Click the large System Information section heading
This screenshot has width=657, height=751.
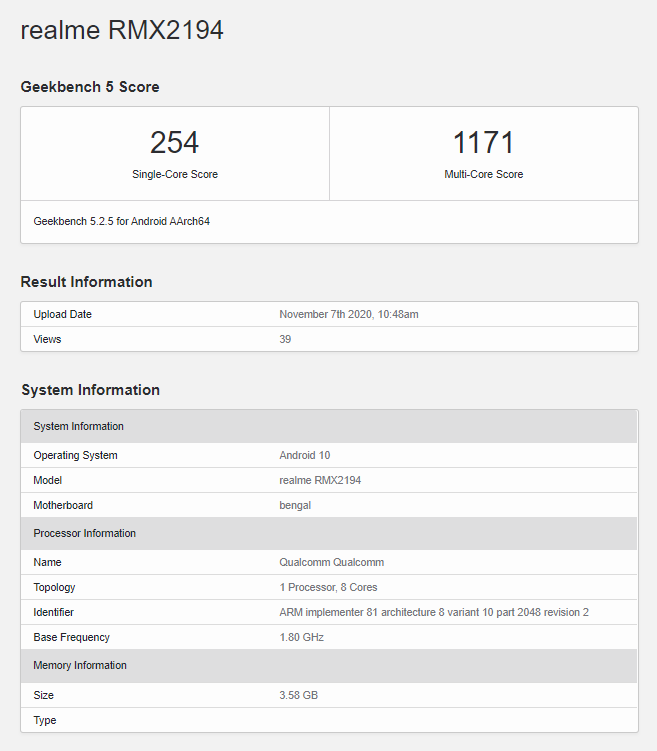[91, 390]
